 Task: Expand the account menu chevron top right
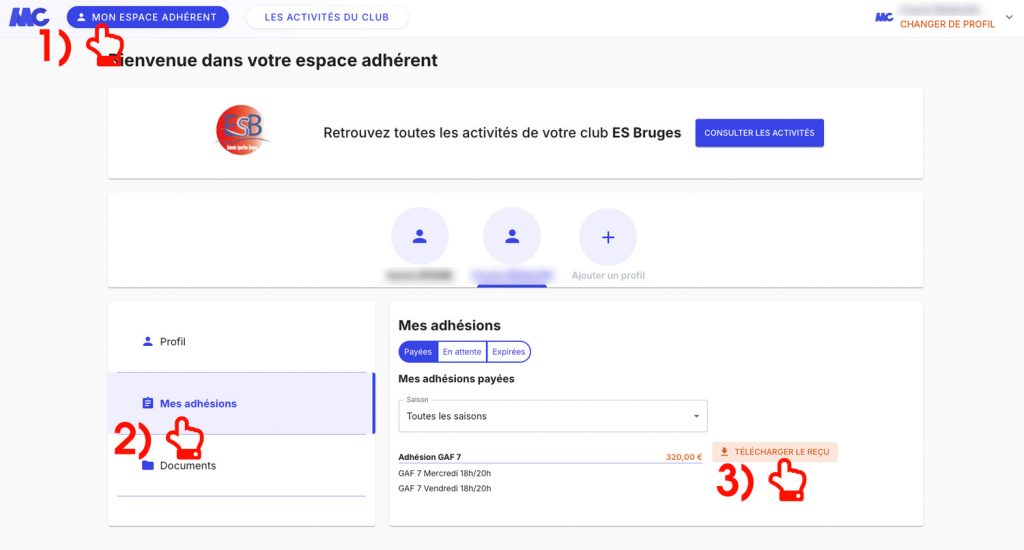pos(1009,18)
